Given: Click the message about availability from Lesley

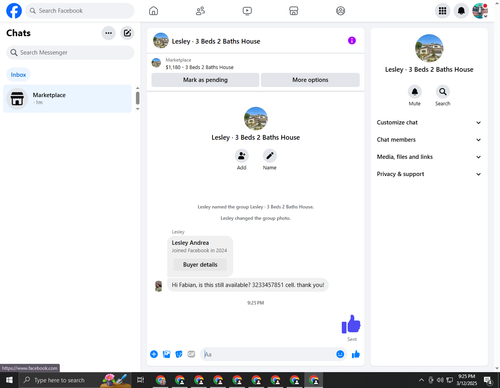Looking at the screenshot, I should pyautogui.click(x=248, y=285).
